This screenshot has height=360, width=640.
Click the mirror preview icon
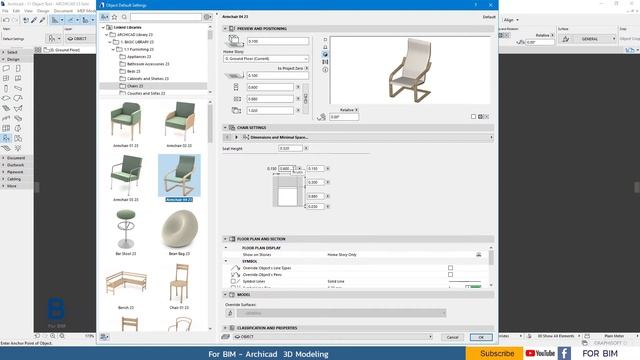click(325, 62)
